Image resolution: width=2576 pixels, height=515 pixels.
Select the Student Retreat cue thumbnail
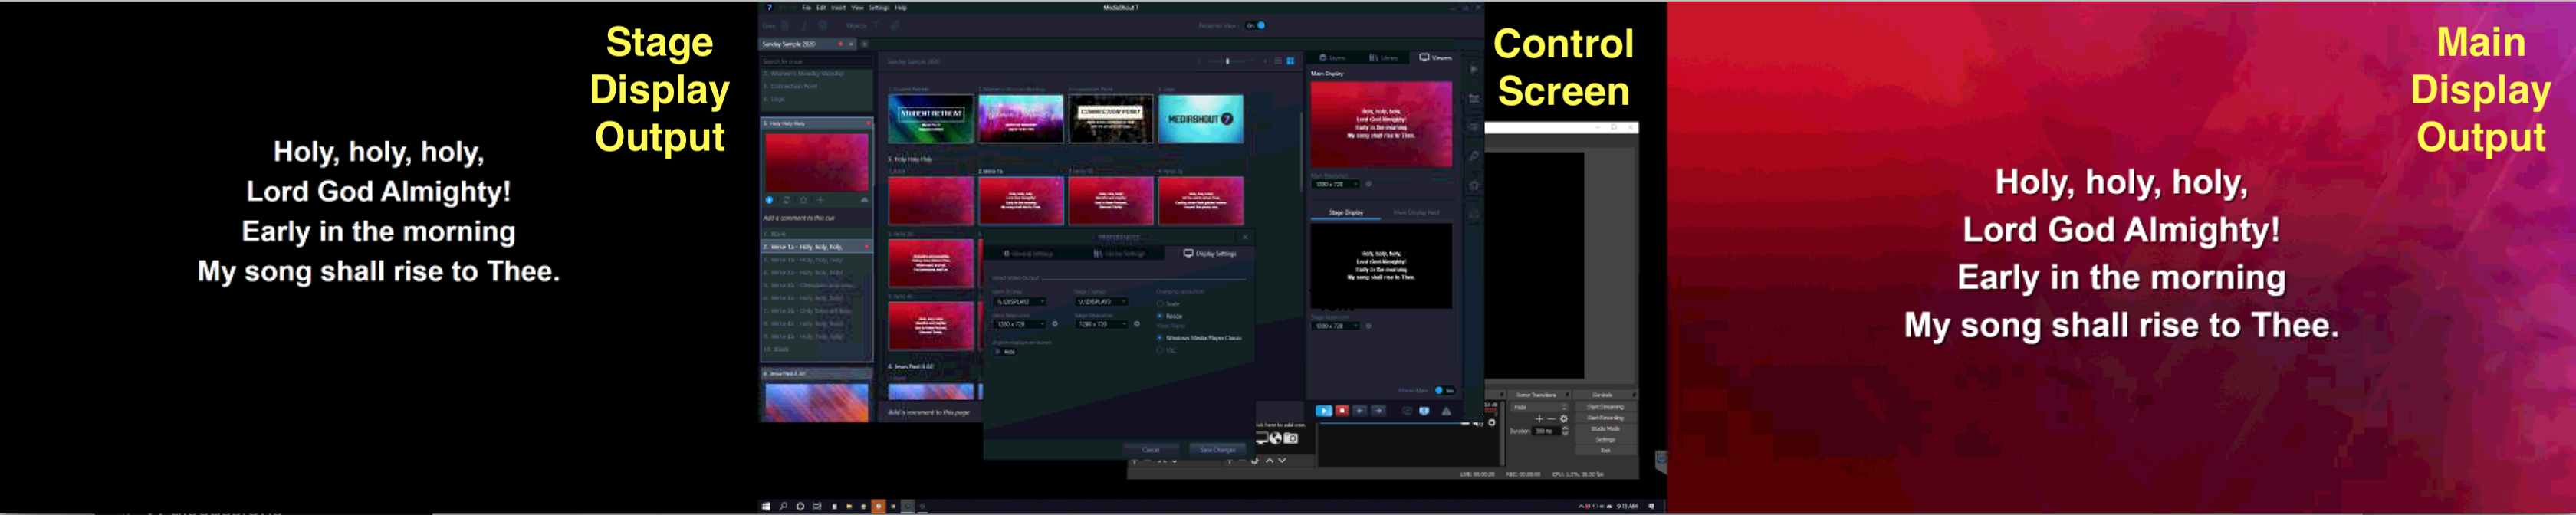point(930,119)
